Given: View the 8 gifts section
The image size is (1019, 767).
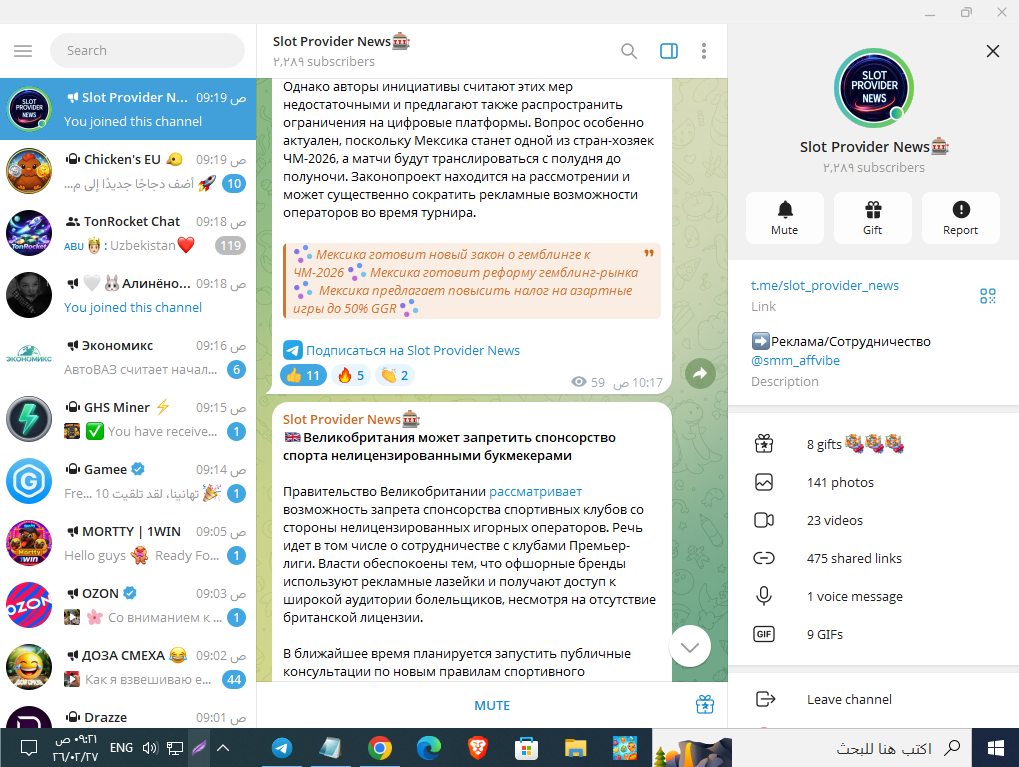Looking at the screenshot, I should (x=873, y=444).
